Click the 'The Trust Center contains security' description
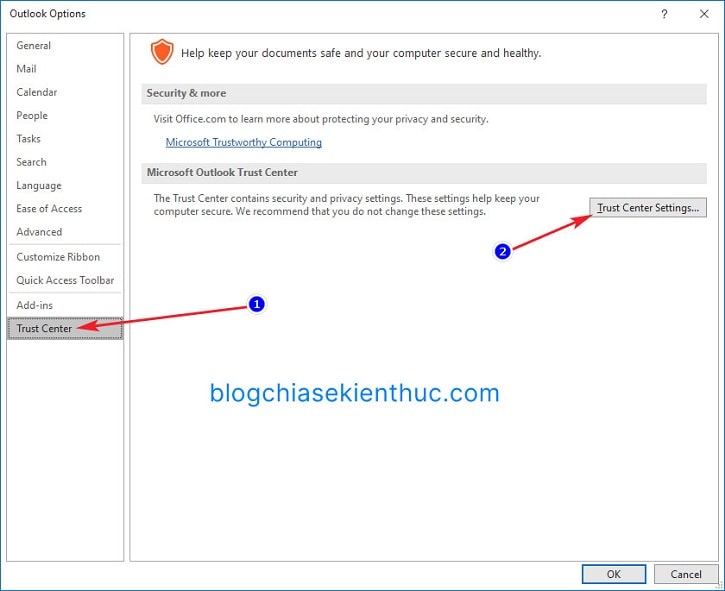 pos(347,205)
